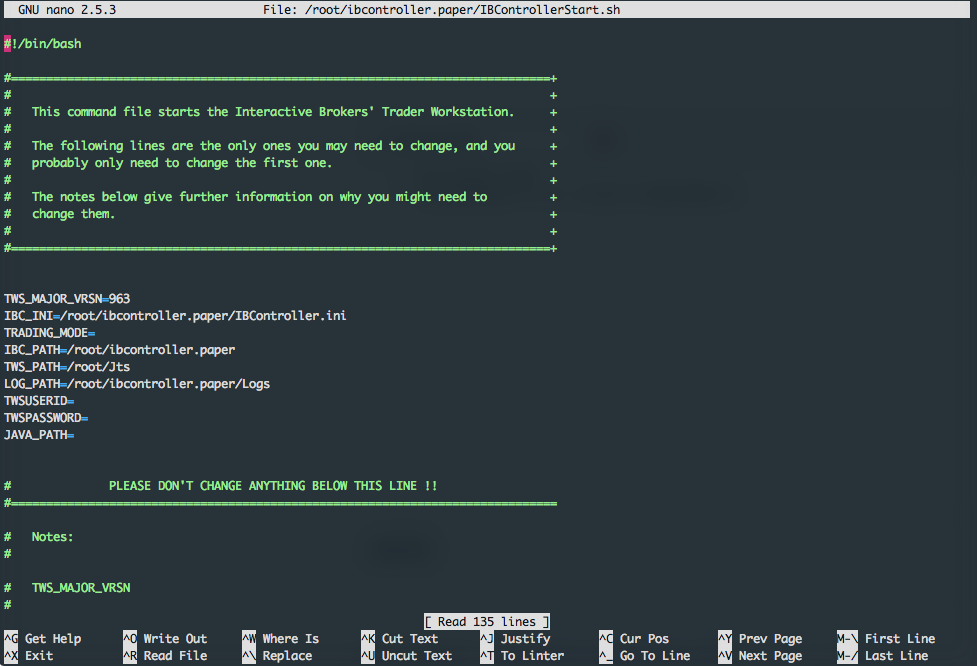Click the Exit shortcut at bottom
This screenshot has width=977, height=666.
click(39, 655)
